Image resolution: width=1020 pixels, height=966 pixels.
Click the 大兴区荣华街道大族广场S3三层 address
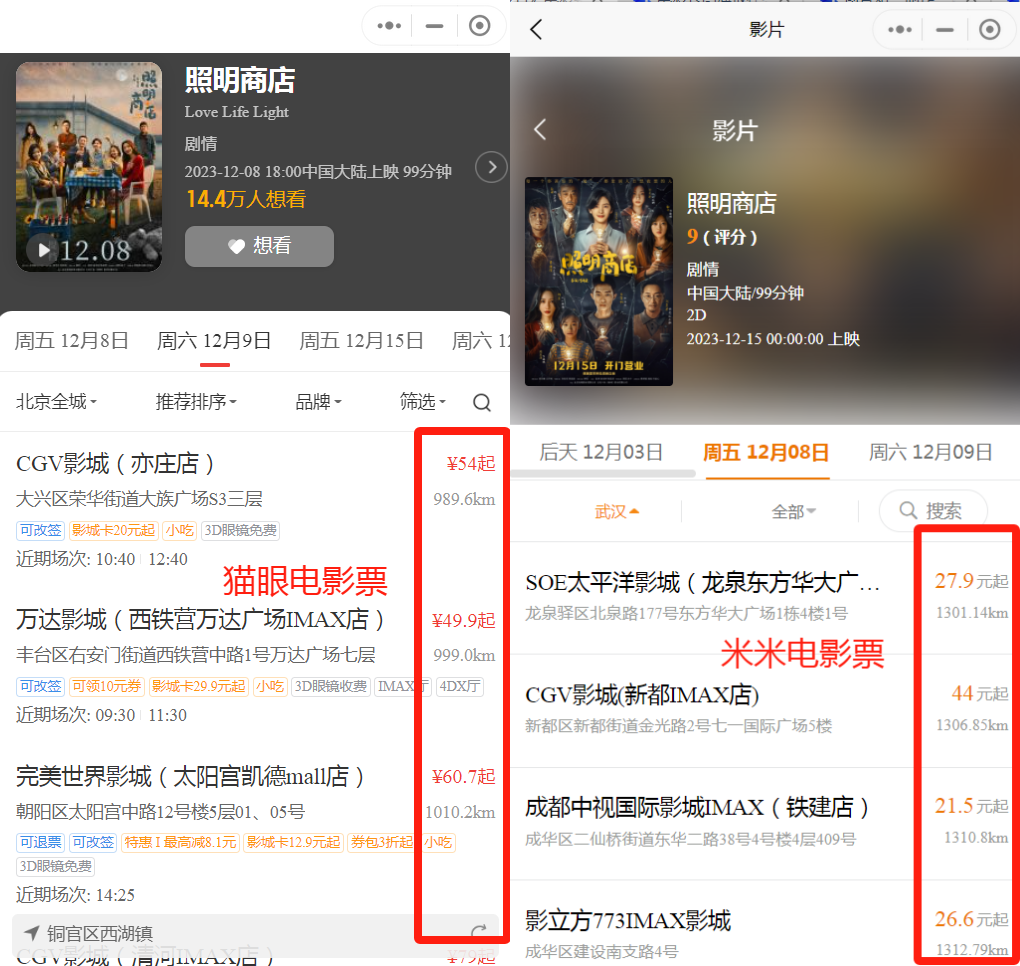pos(139,499)
